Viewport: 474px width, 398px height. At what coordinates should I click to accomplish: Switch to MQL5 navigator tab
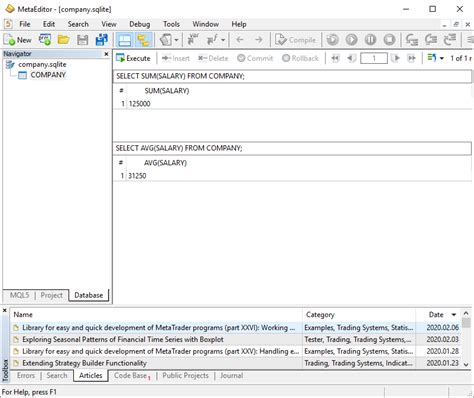click(x=19, y=295)
